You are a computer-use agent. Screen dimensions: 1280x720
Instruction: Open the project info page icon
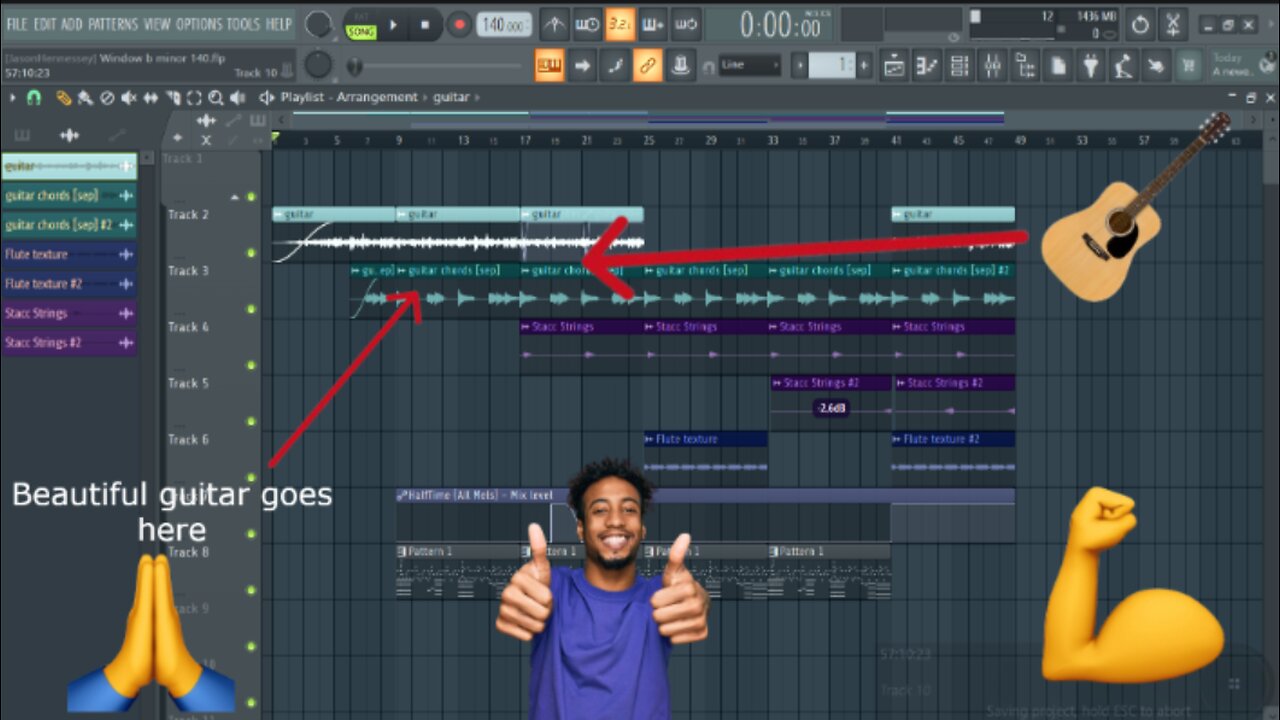coord(1058,67)
